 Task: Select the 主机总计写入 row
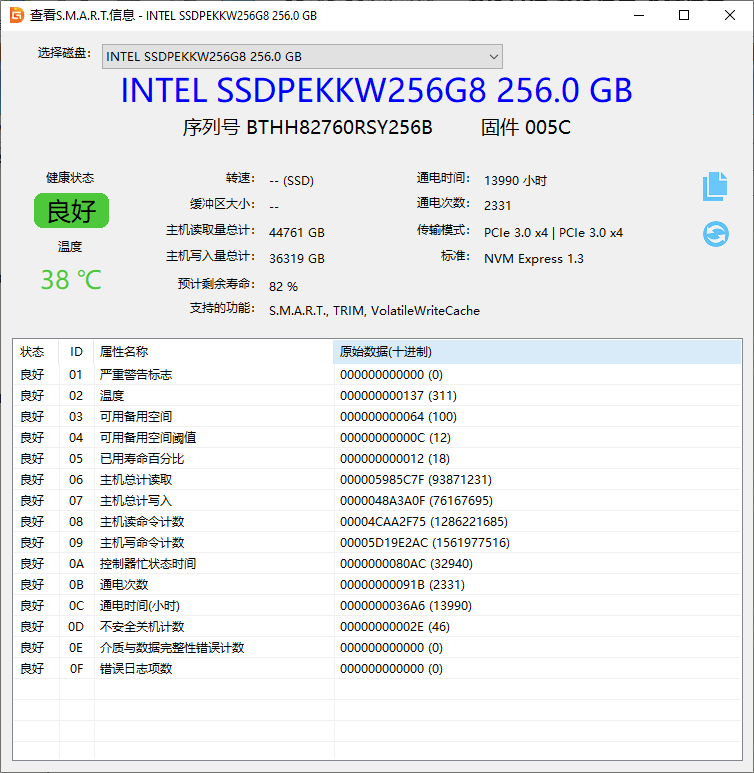pos(377,500)
